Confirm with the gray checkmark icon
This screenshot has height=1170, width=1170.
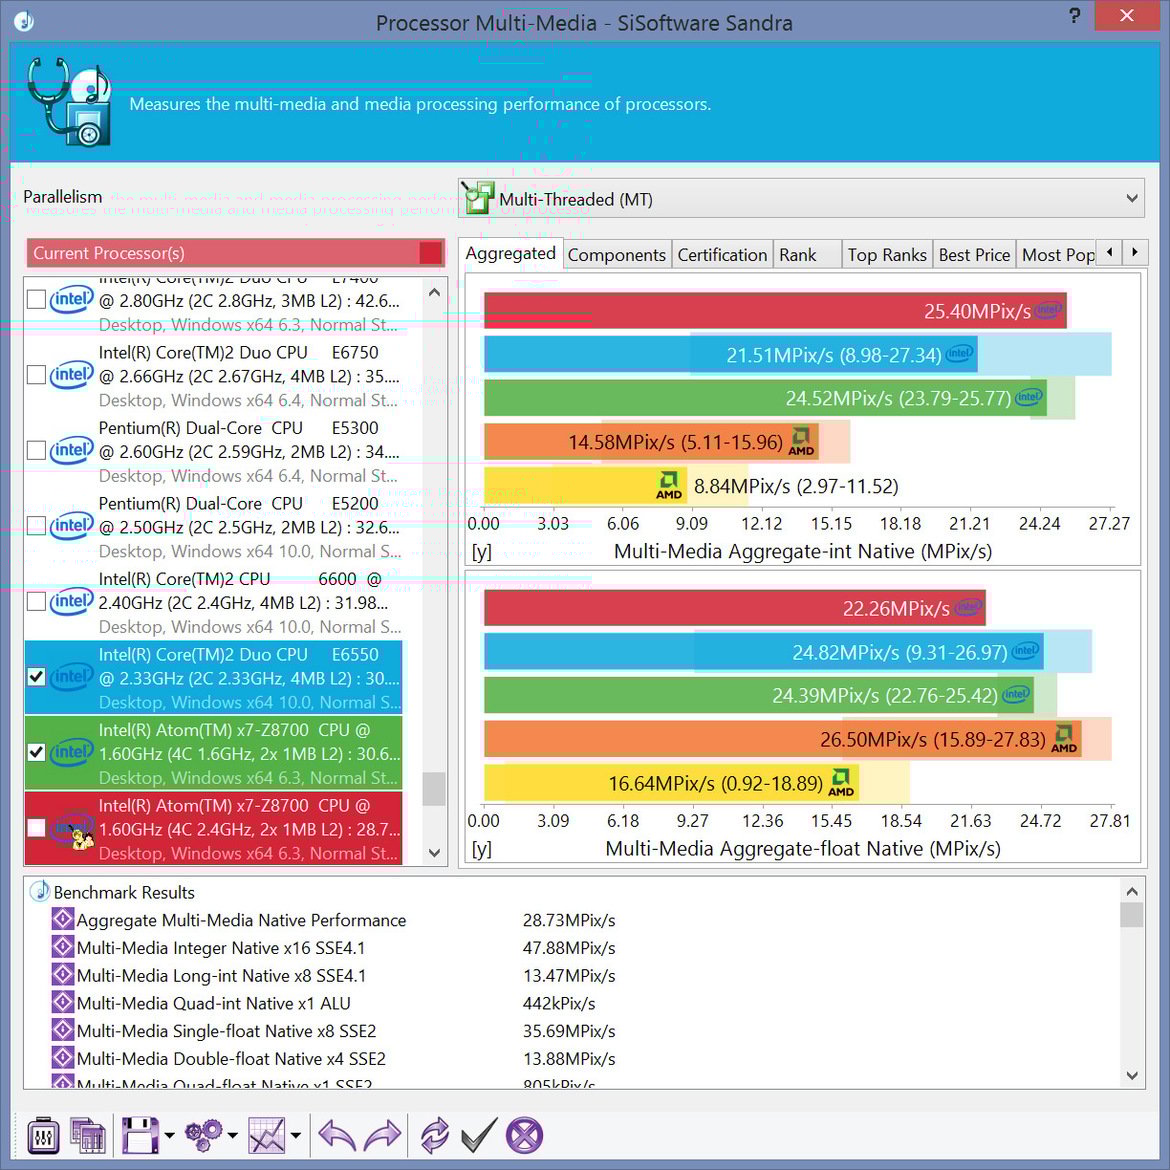478,1135
